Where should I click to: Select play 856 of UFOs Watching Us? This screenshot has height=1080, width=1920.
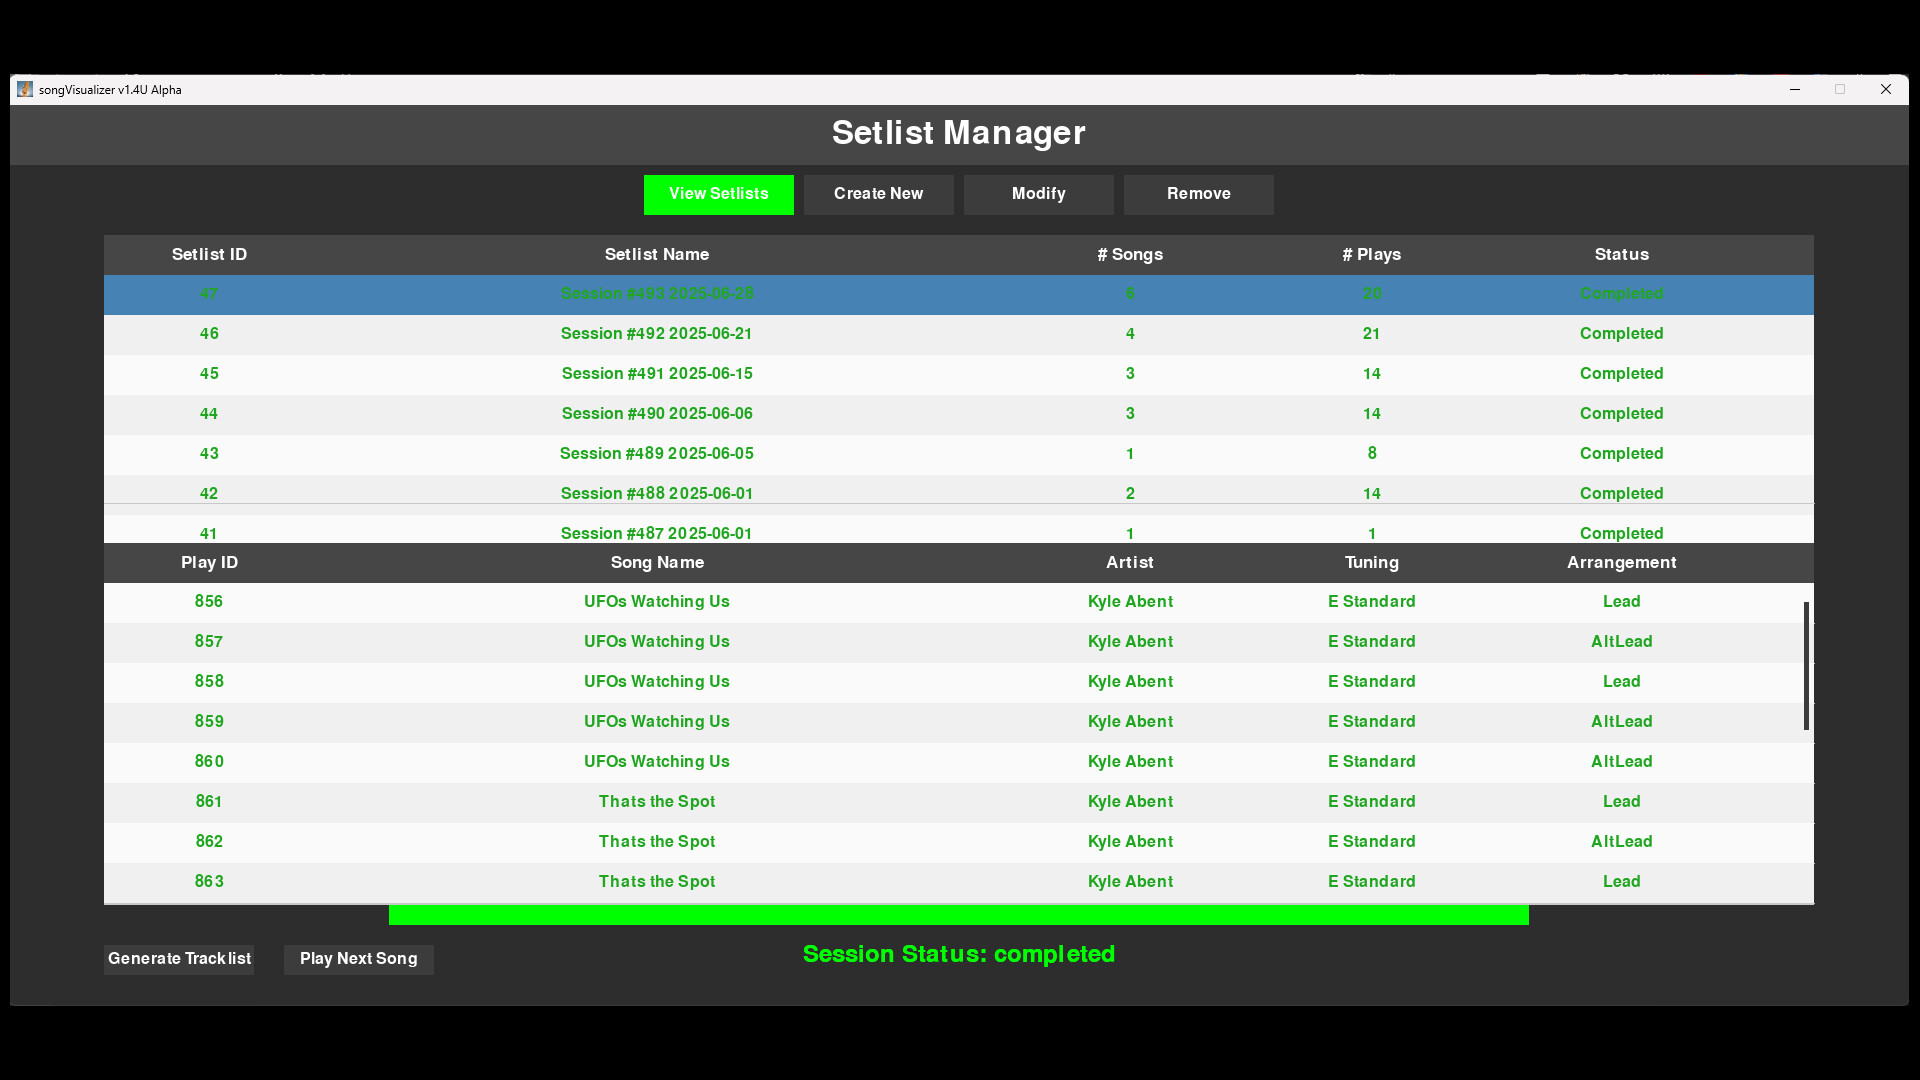point(656,601)
